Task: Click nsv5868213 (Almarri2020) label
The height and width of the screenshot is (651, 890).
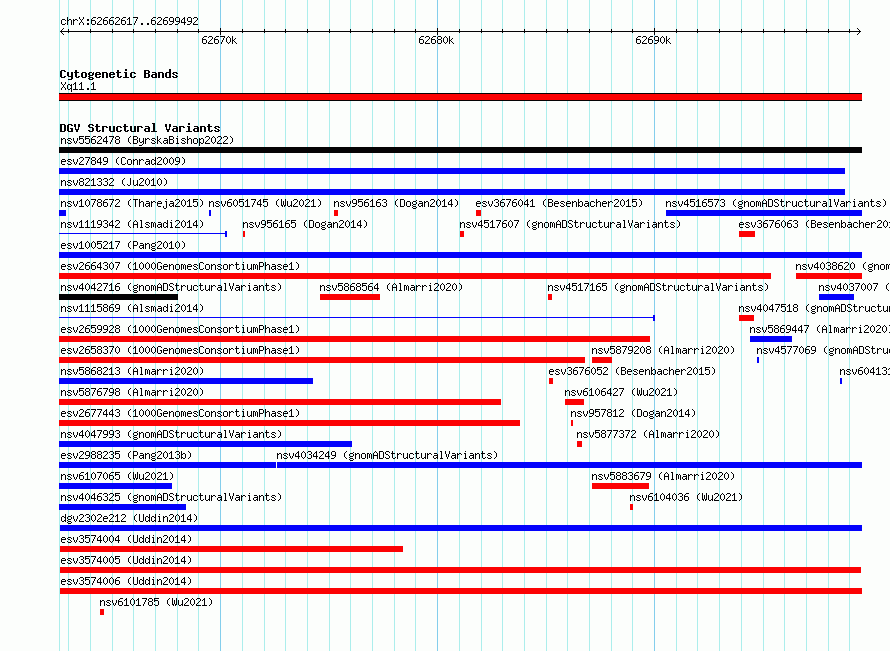Action: coord(132,371)
